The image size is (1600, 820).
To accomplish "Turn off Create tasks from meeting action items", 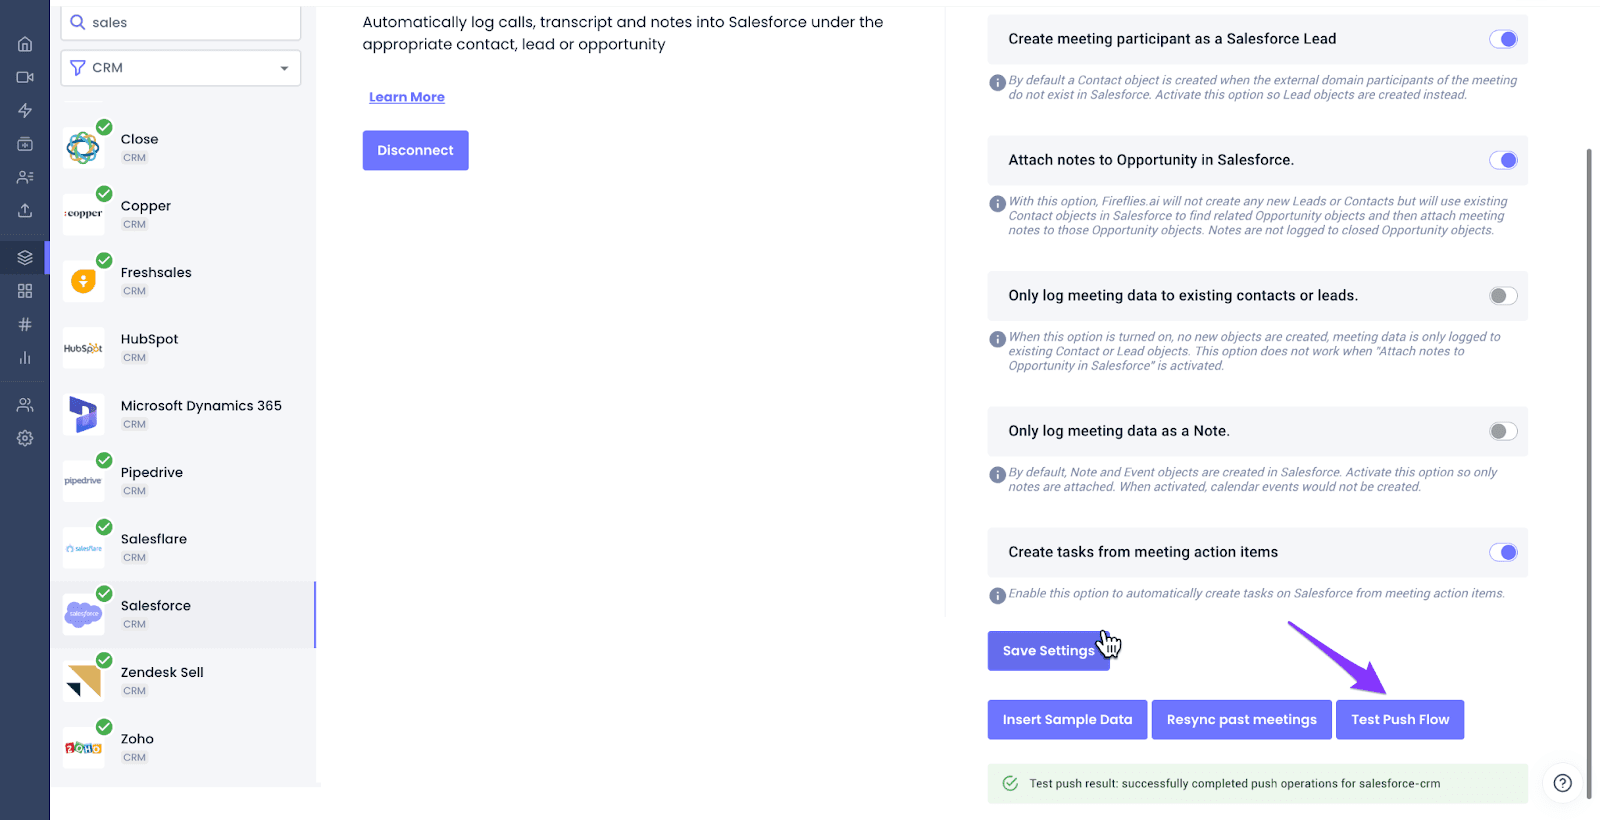I will pyautogui.click(x=1503, y=552).
